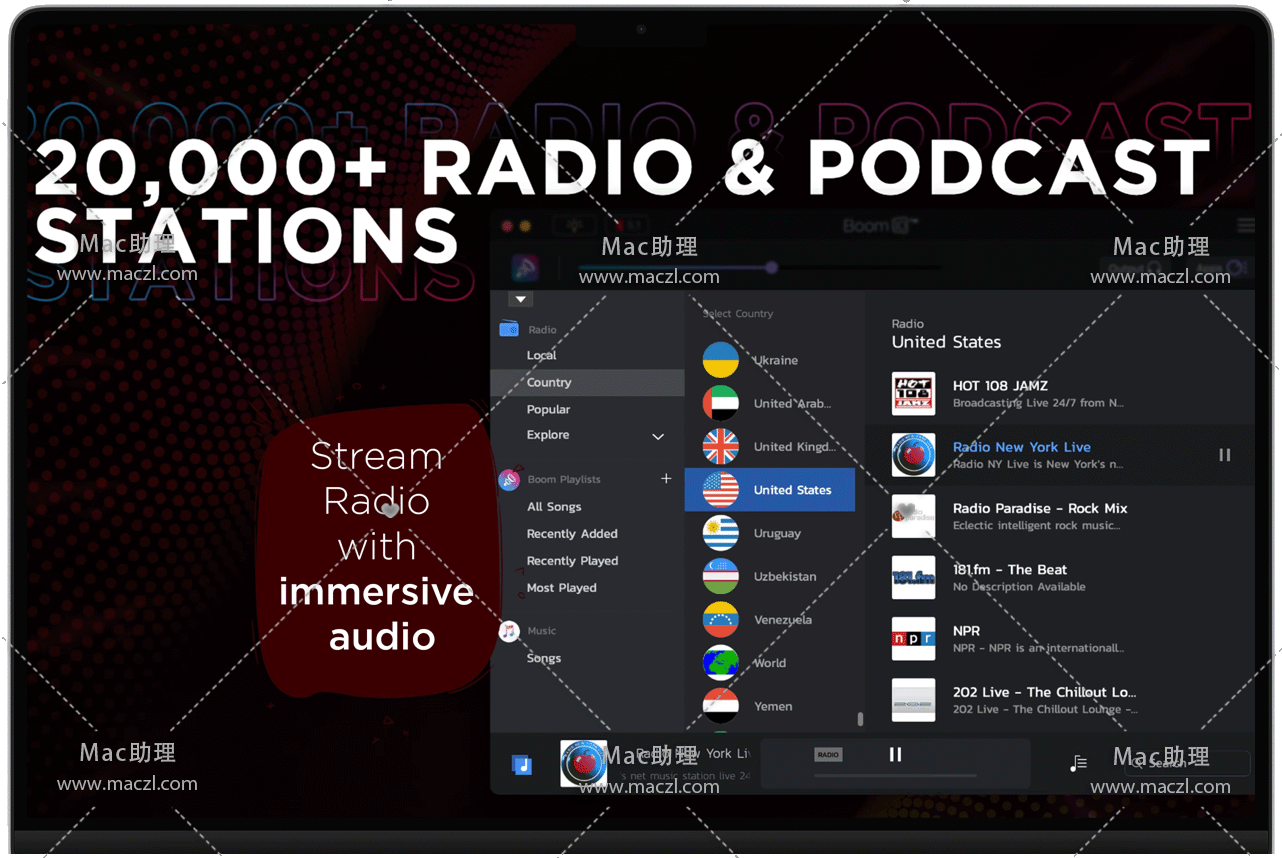Click the volume slider knob in top toolbar
This screenshot has width=1282, height=858.
(x=771, y=267)
